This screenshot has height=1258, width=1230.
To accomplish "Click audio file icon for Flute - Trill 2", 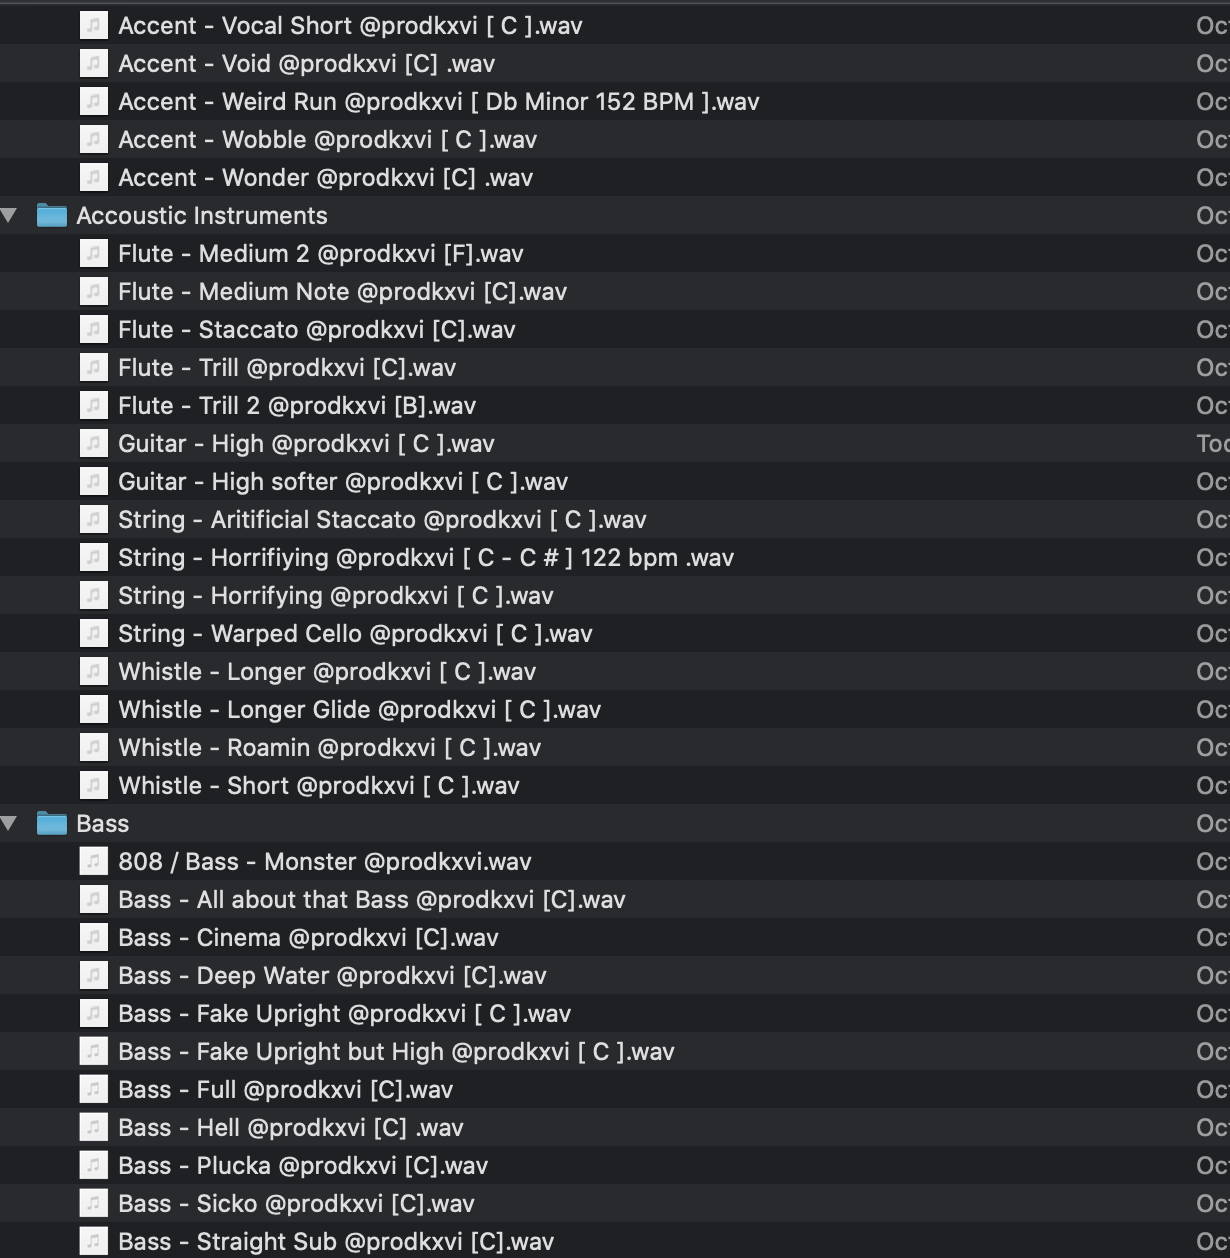I will (93, 405).
